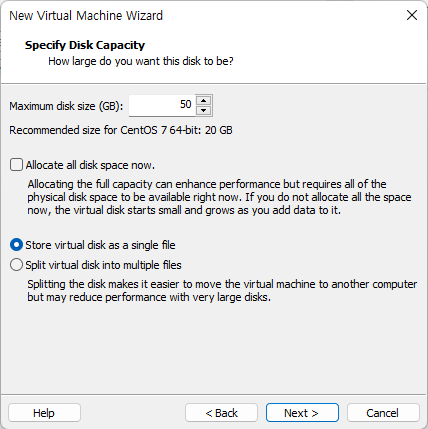Close the New Virtual Machine Wizard window
This screenshot has height=429, width=428.
[412, 15]
